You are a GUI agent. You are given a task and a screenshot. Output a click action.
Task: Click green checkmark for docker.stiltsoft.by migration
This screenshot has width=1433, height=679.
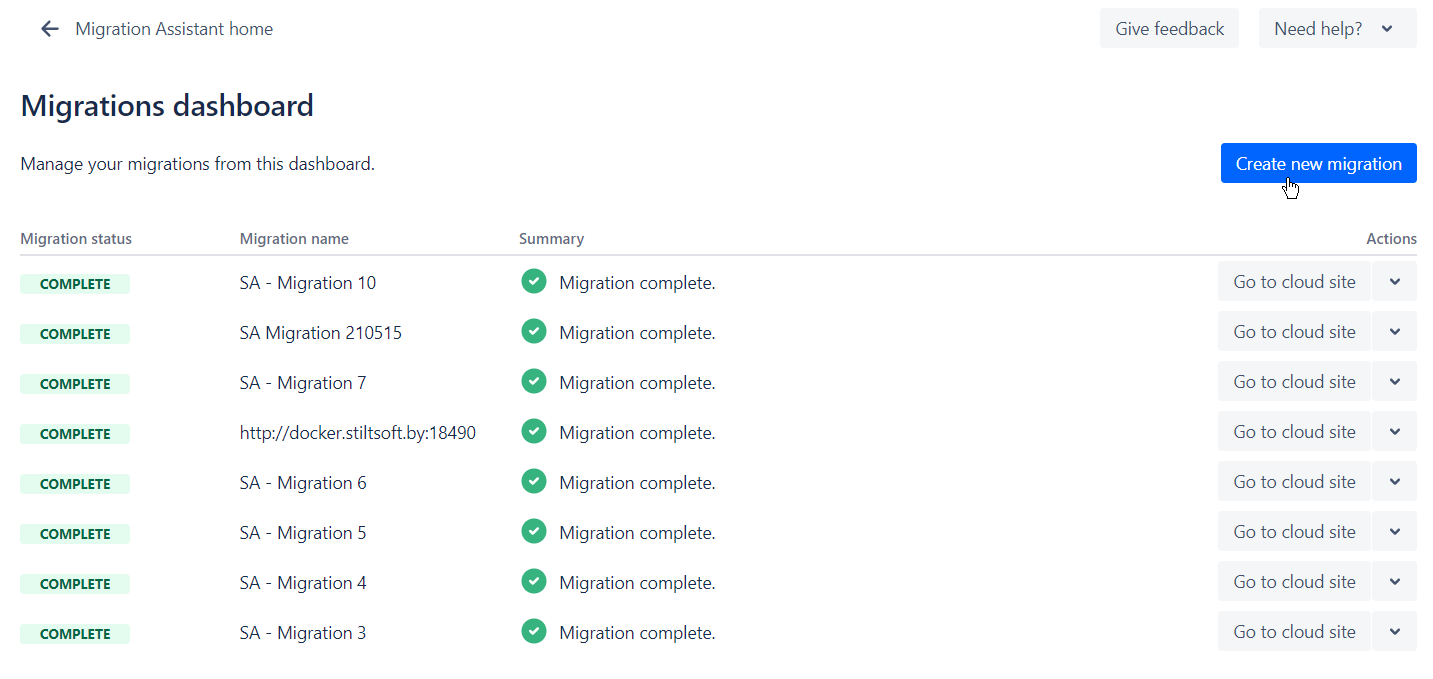534,431
